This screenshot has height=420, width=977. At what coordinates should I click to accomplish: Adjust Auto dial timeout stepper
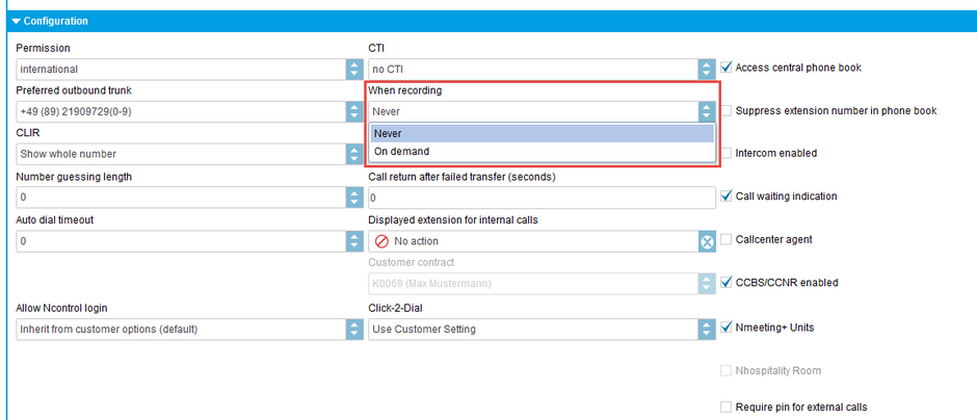pos(355,241)
